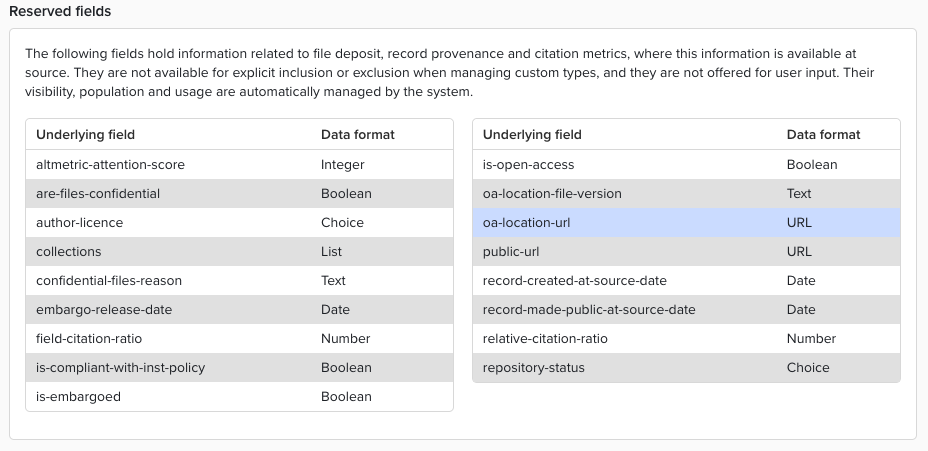Select the author-licence field entry

[79, 223]
